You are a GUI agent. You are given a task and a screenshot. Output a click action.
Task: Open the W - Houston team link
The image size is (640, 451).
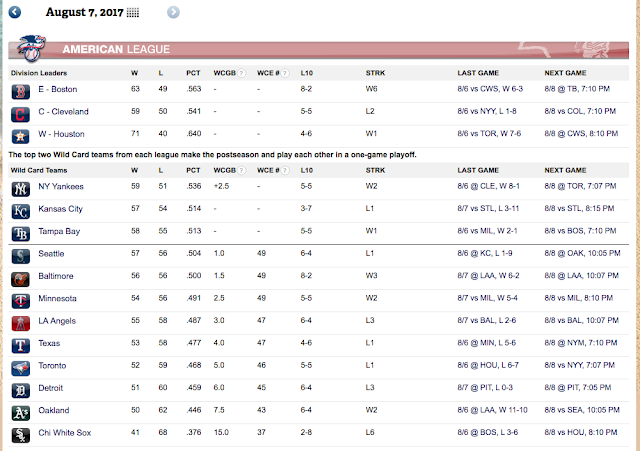coord(61,134)
